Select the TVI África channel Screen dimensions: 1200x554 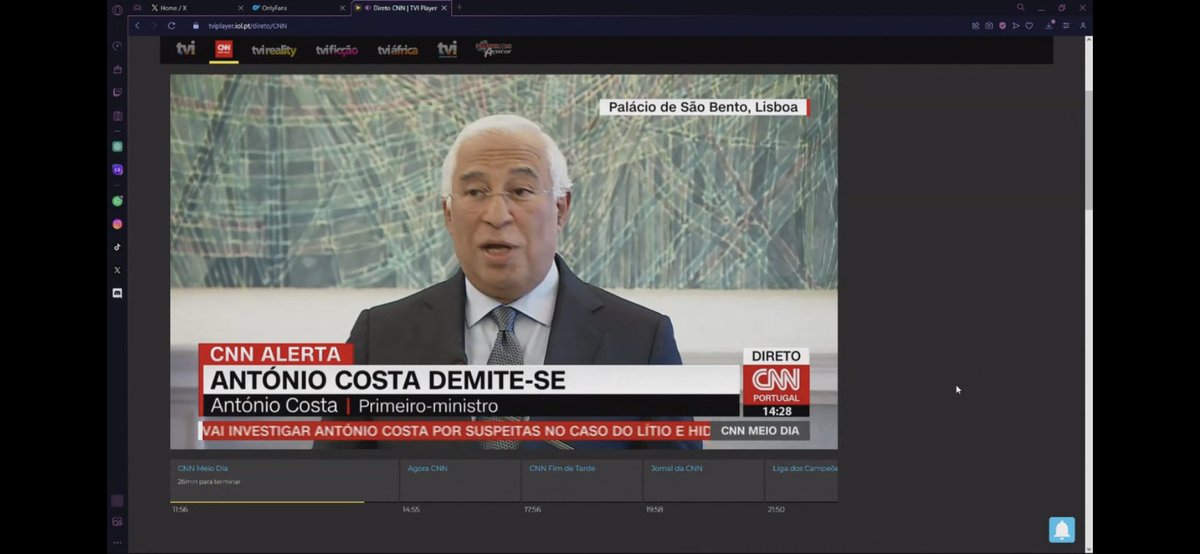pyautogui.click(x=397, y=50)
